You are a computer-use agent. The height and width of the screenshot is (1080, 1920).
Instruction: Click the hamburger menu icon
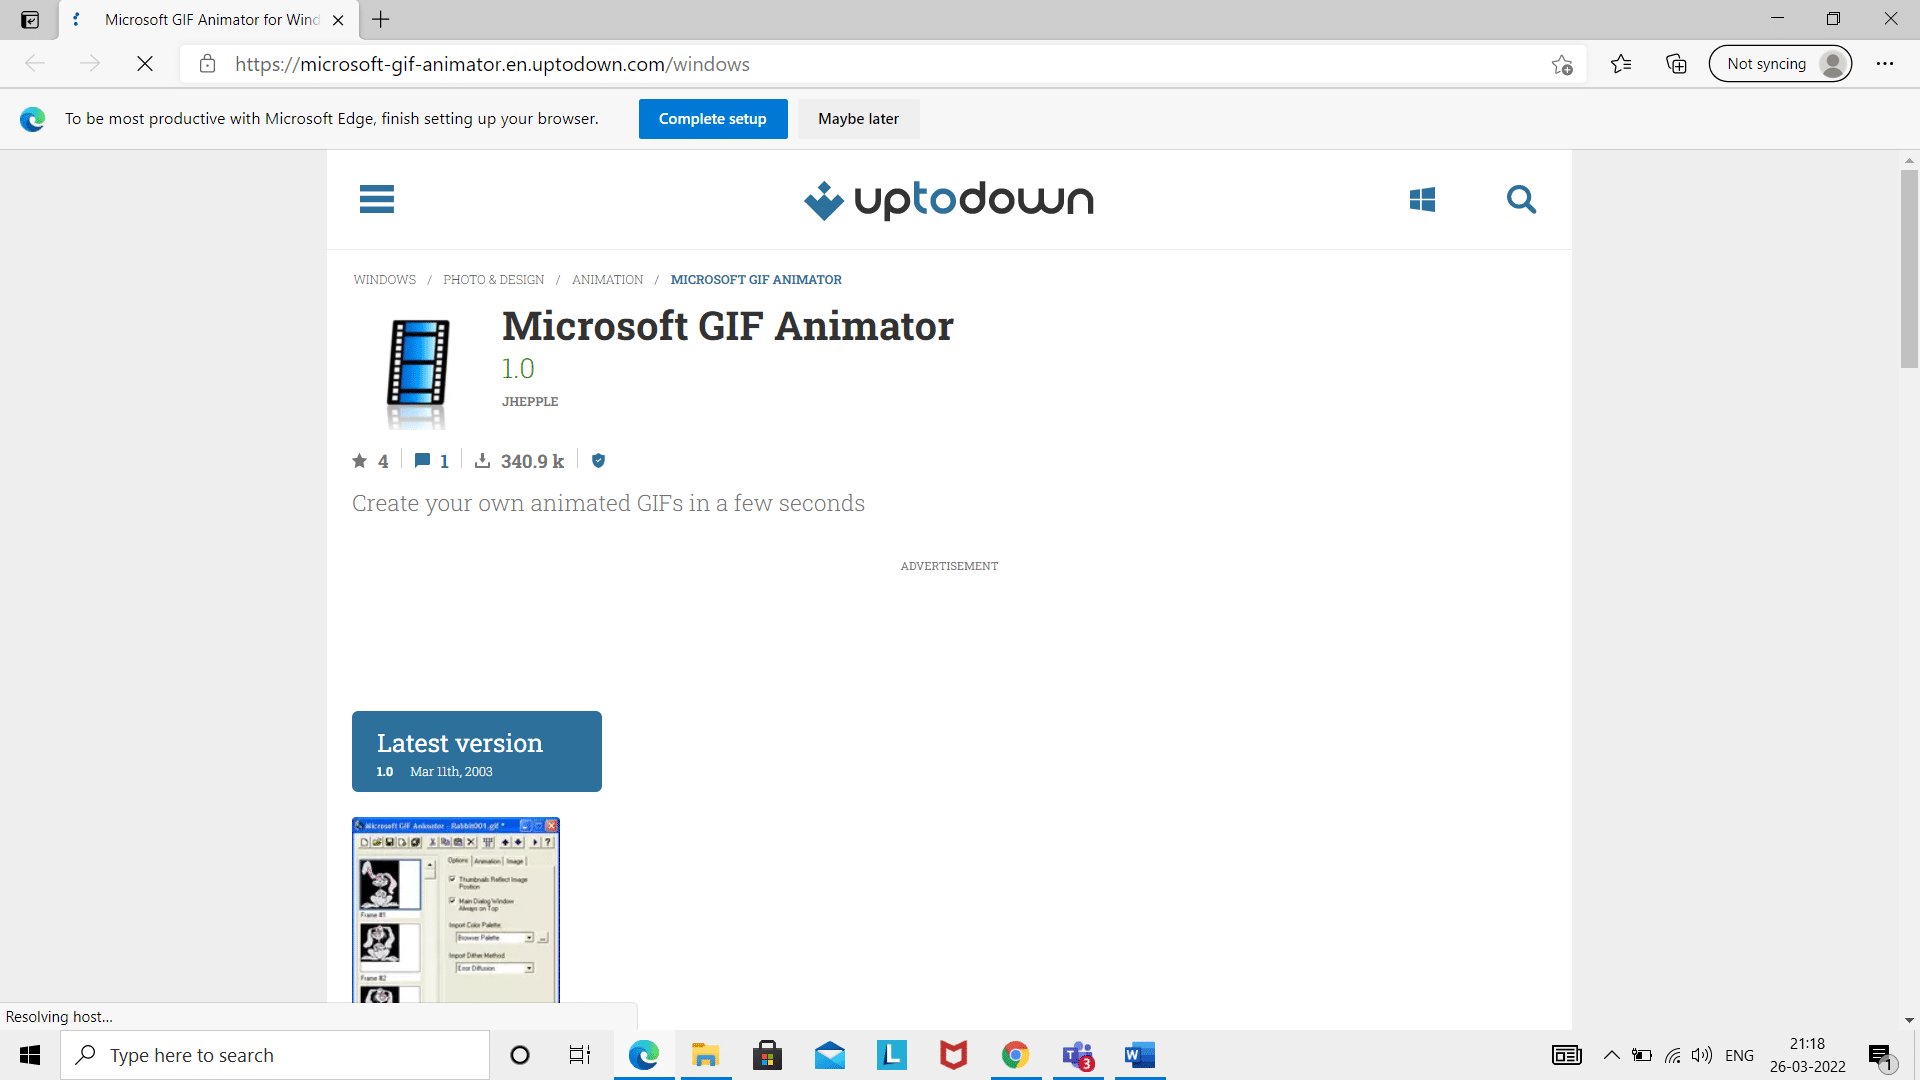click(x=376, y=199)
